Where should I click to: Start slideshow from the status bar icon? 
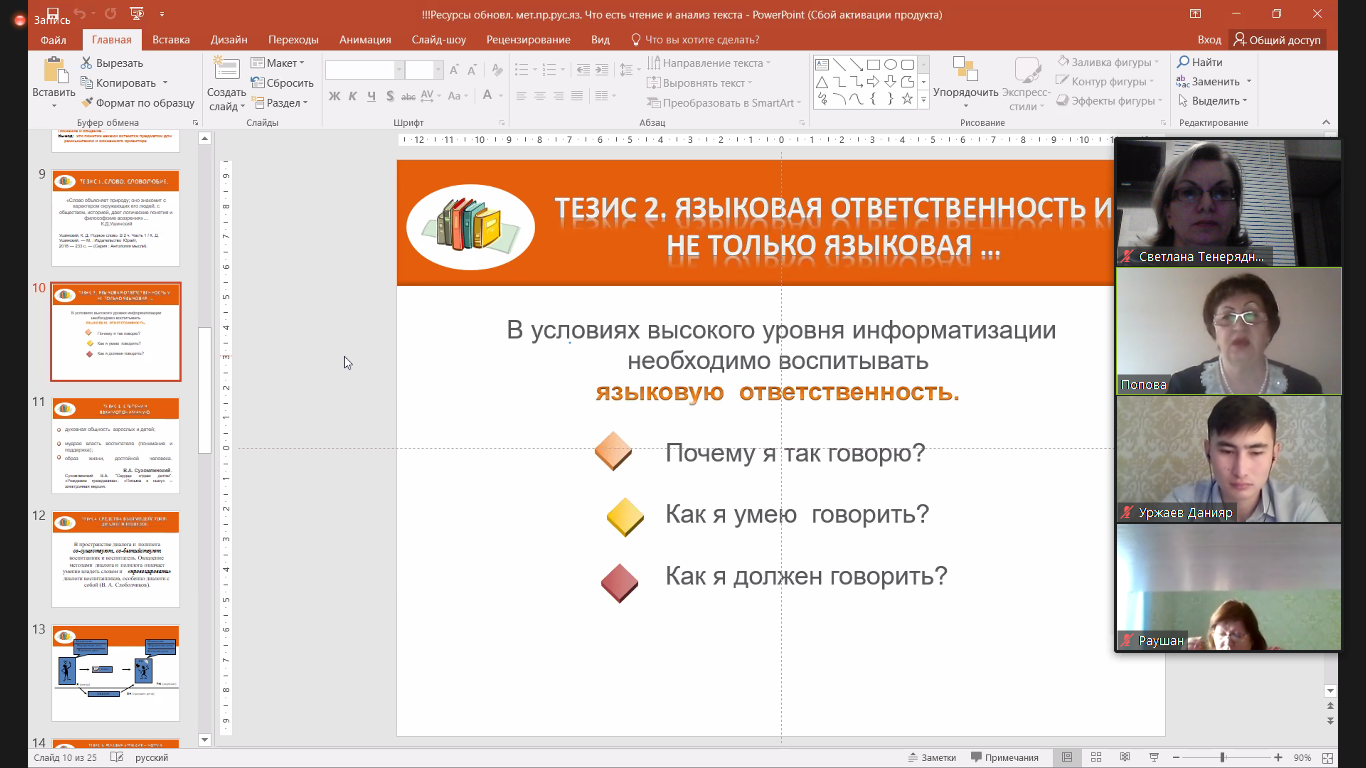pos(1155,757)
